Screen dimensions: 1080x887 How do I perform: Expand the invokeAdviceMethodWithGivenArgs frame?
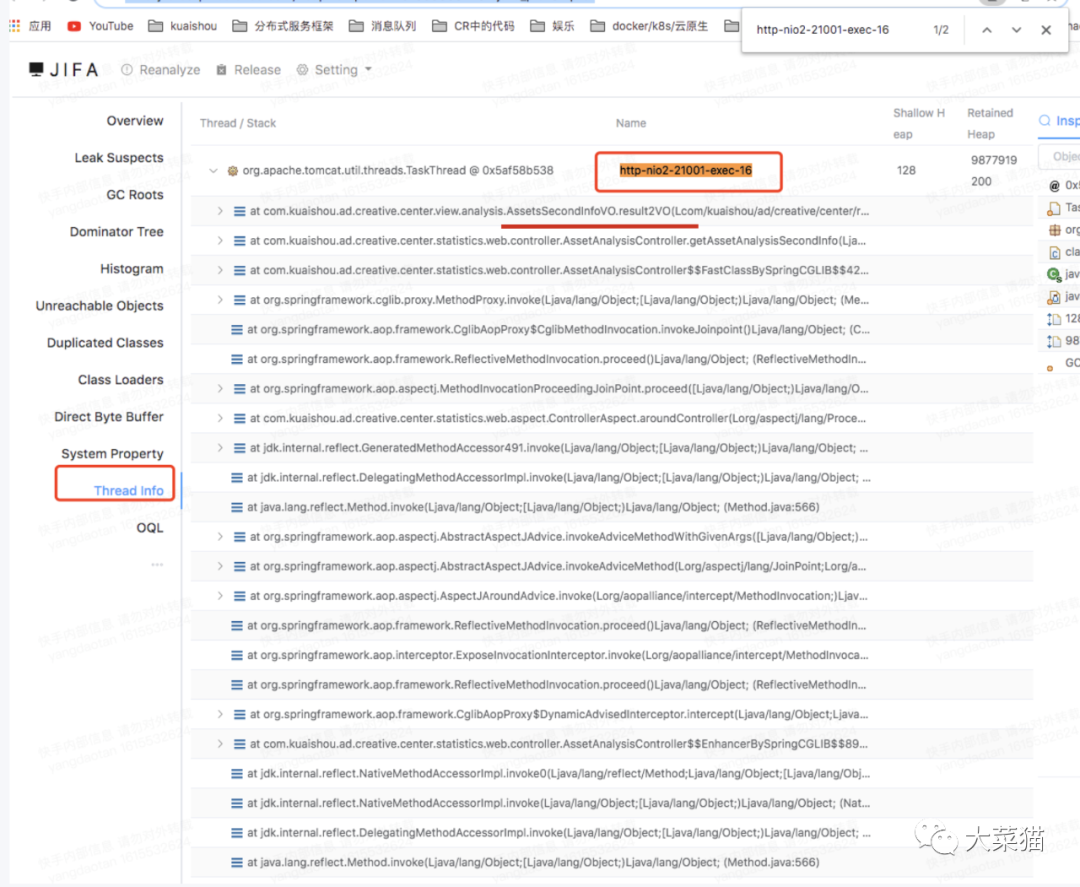[220, 536]
